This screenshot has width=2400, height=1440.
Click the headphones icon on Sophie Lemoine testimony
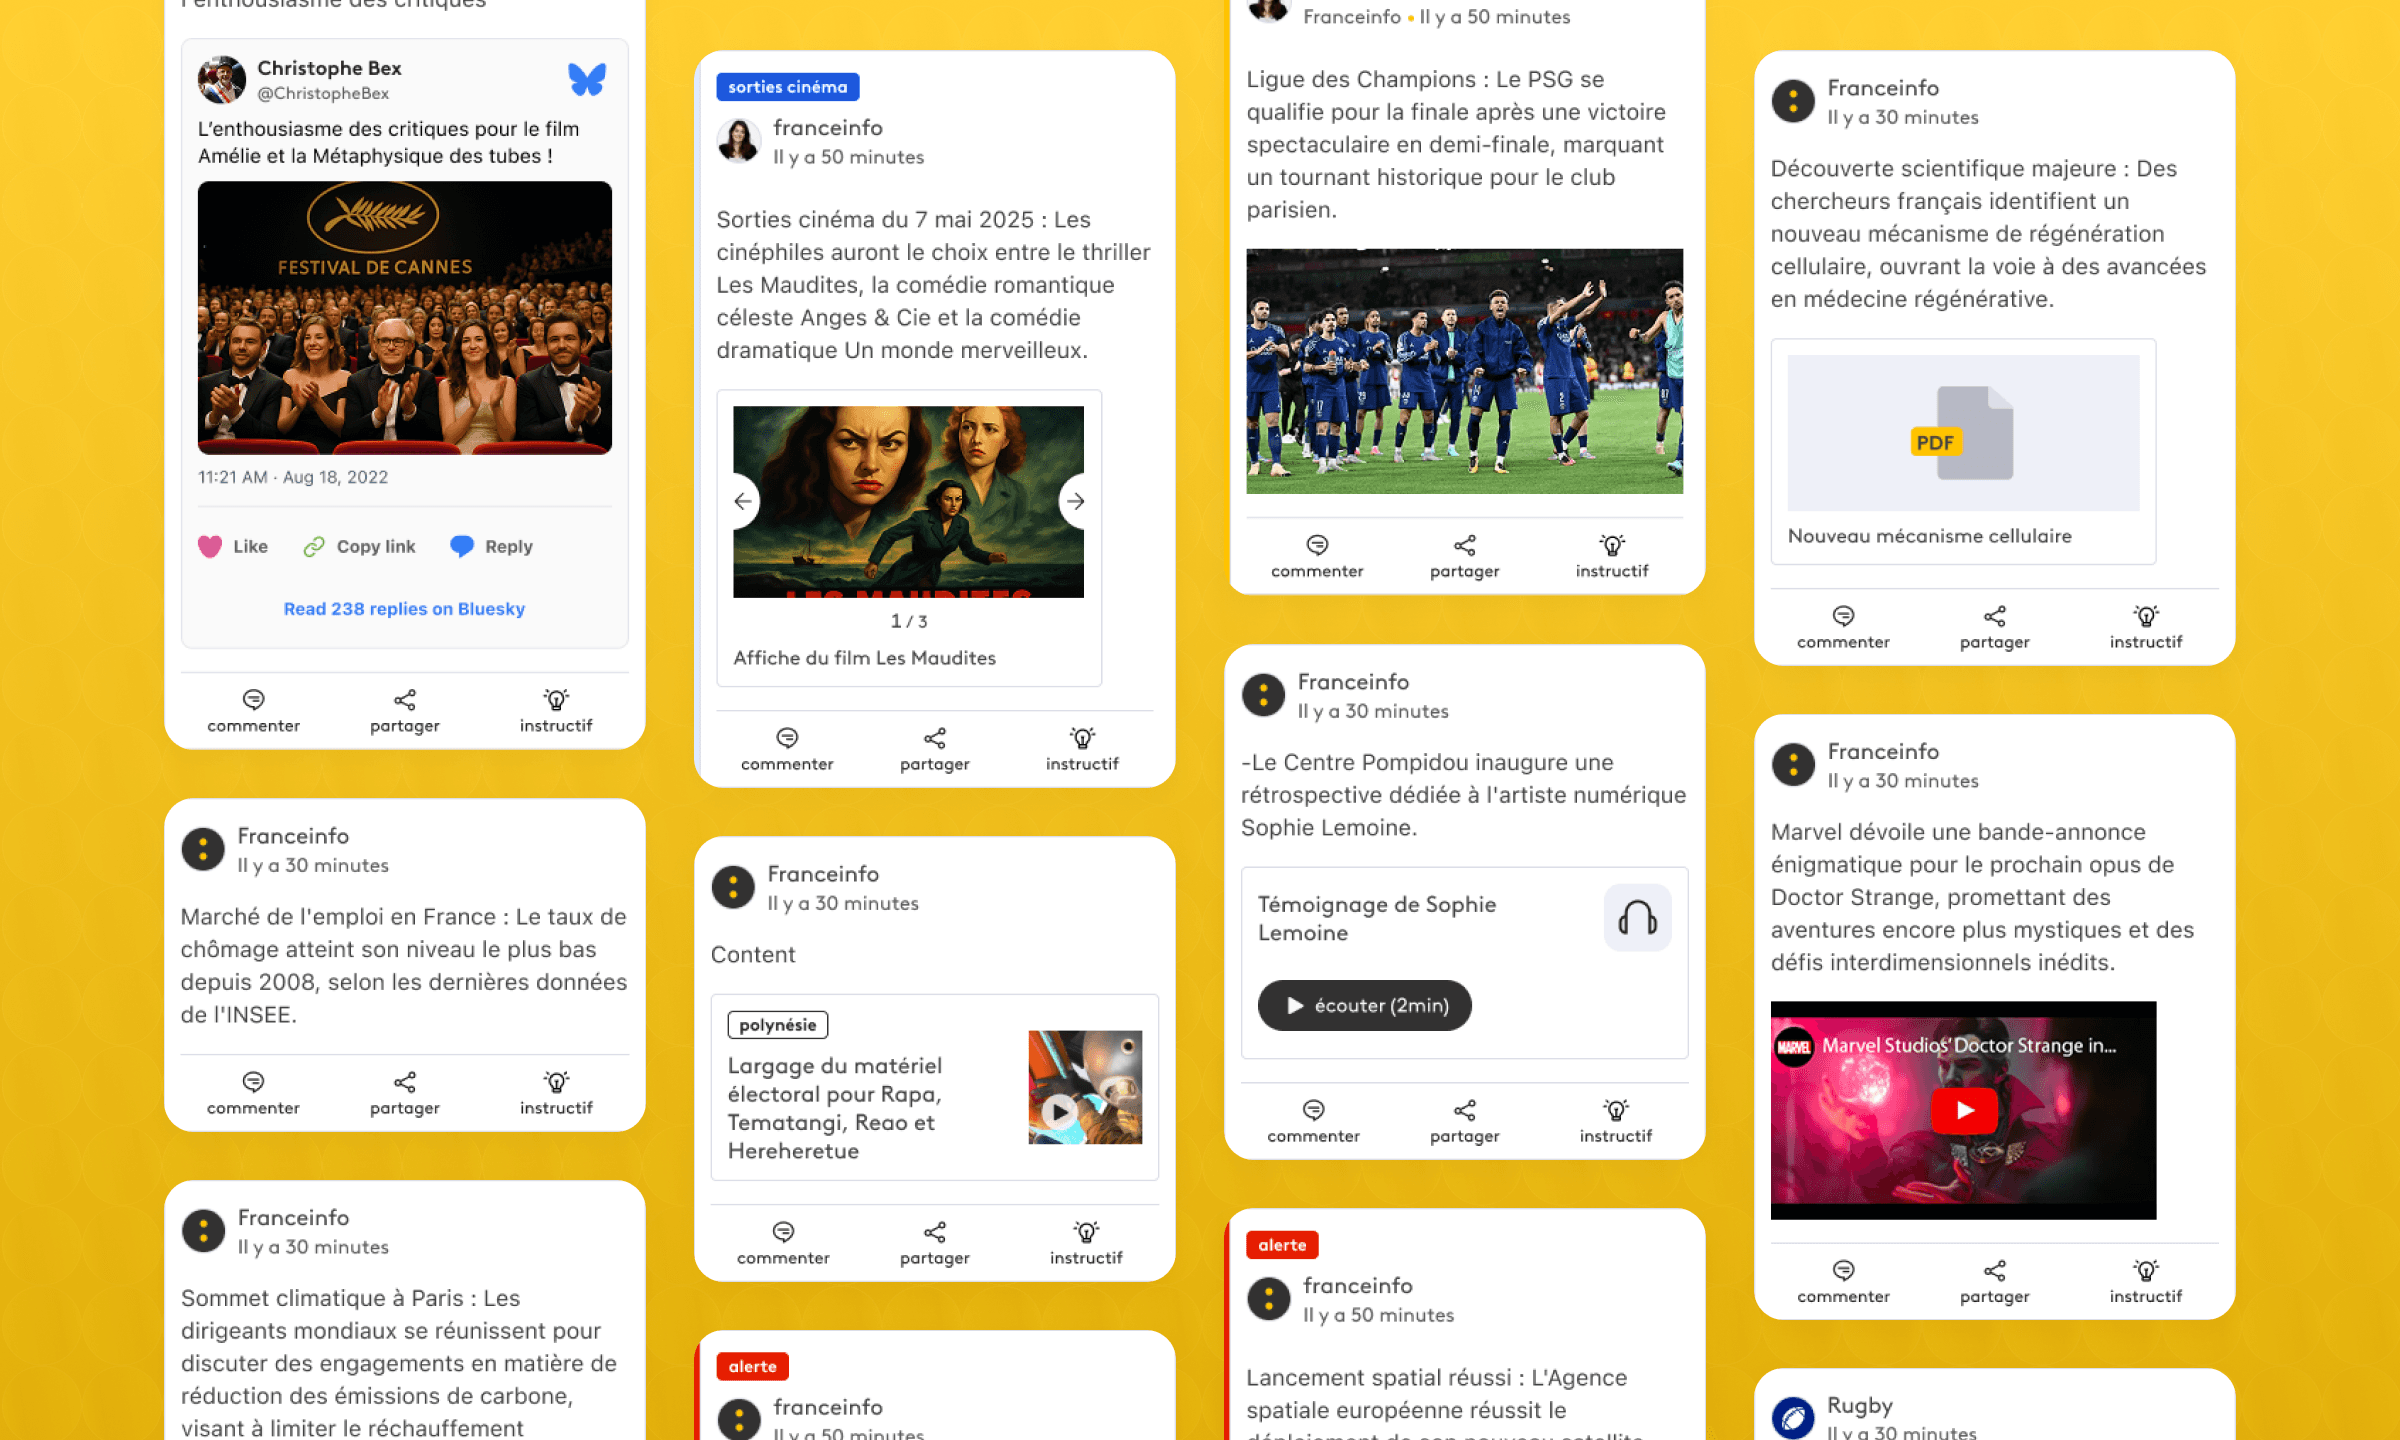(x=1637, y=917)
